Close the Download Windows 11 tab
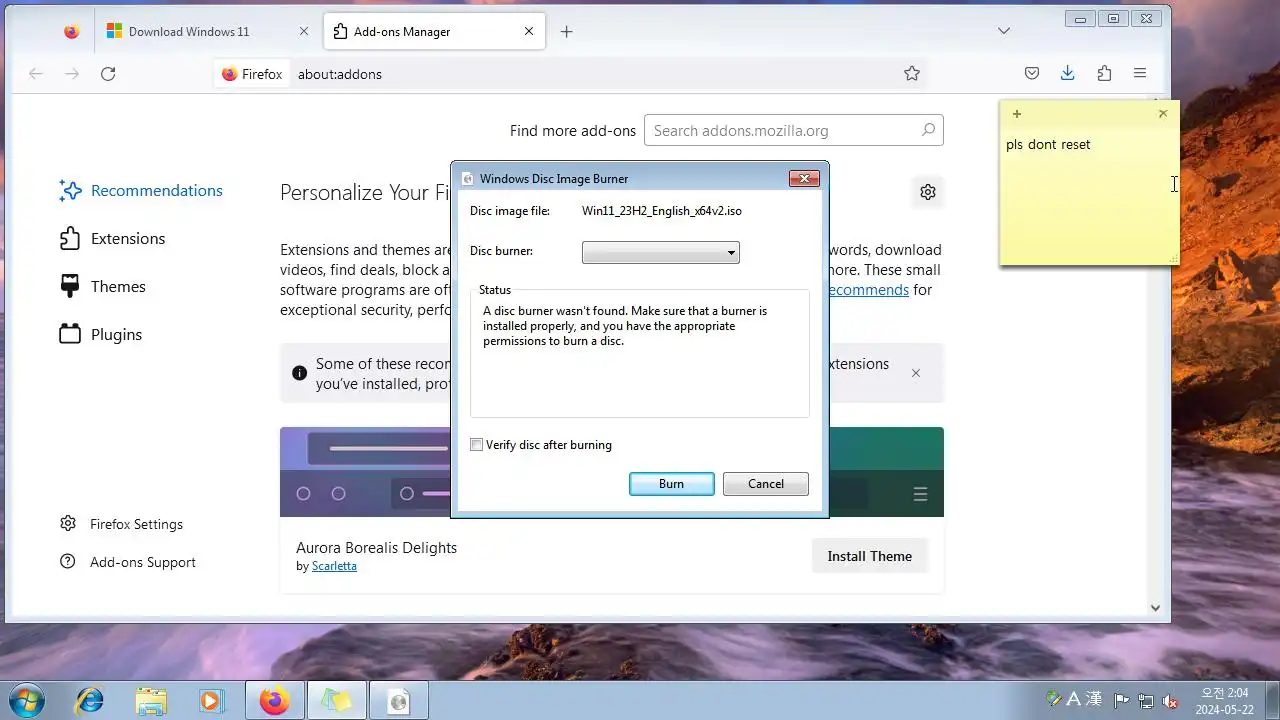Screen dimensions: 1280x720 (304, 32)
